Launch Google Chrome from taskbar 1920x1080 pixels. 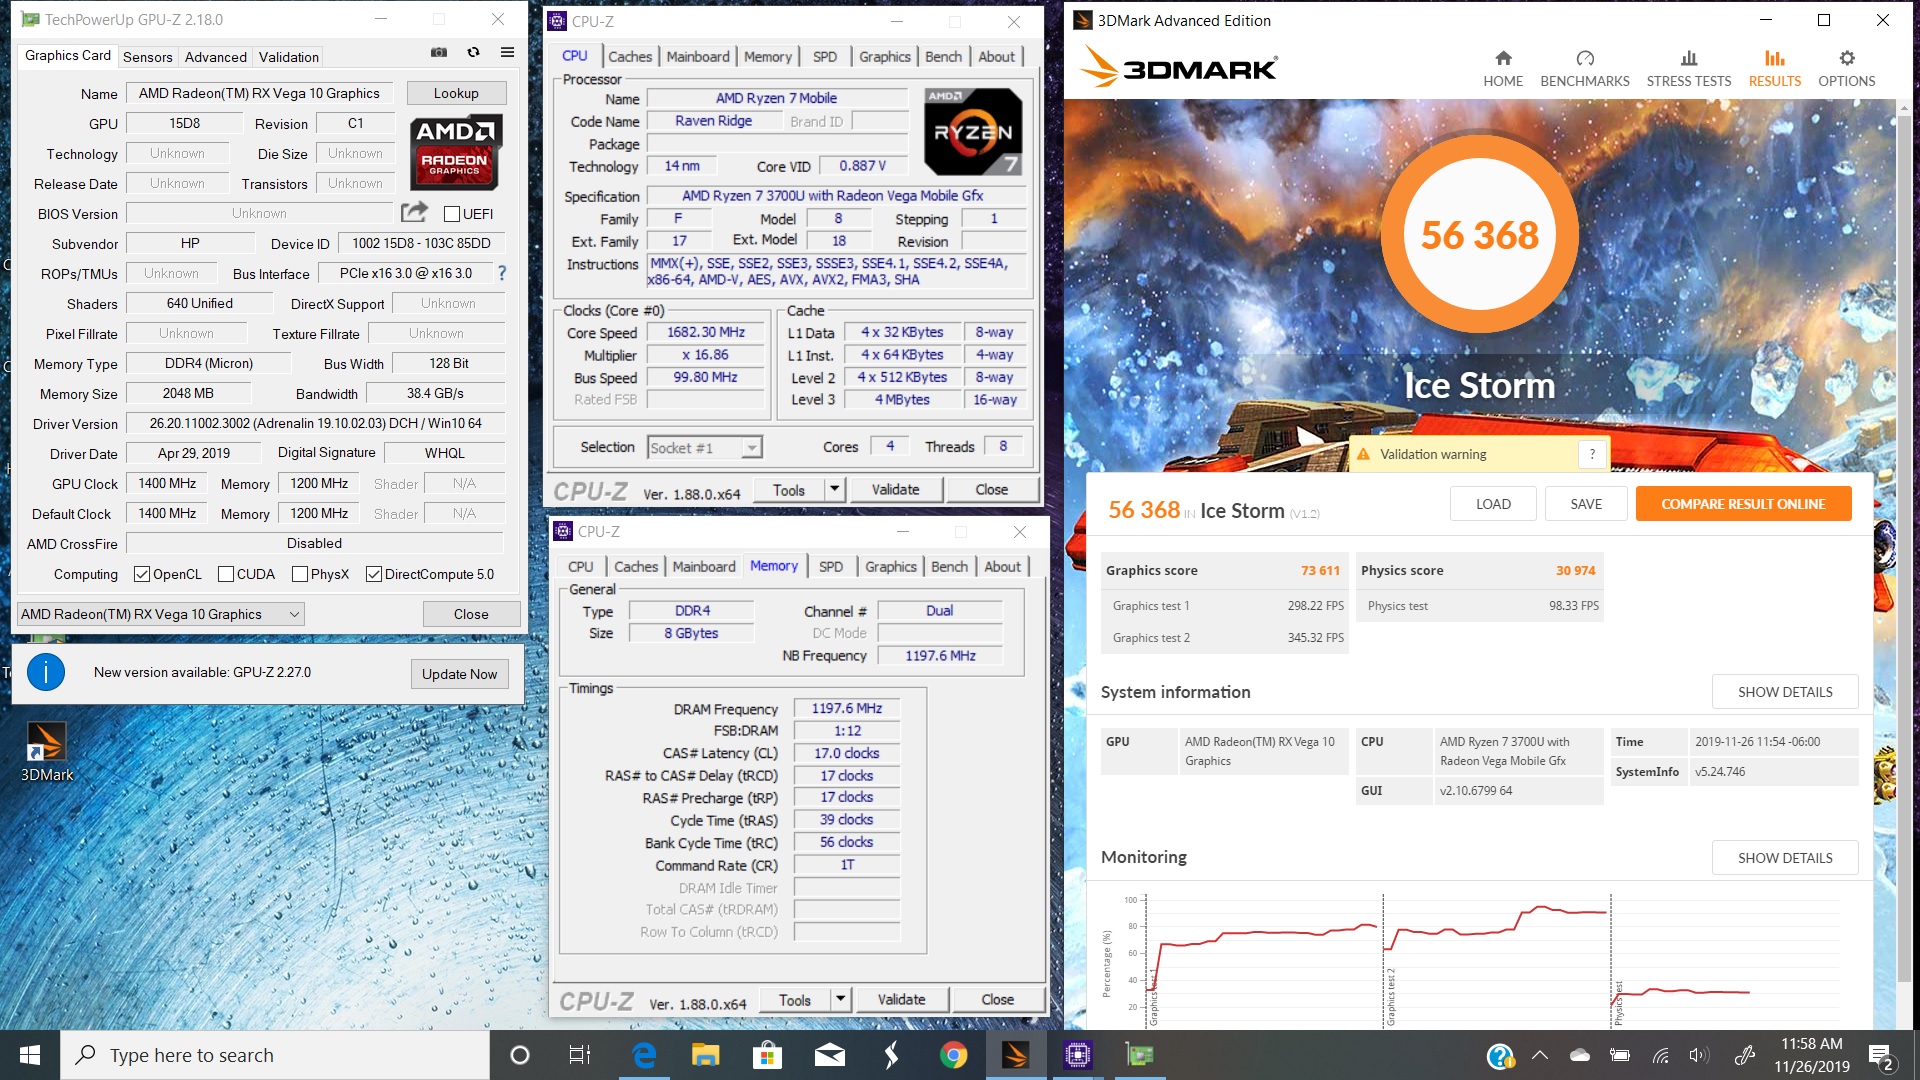[x=953, y=1055]
